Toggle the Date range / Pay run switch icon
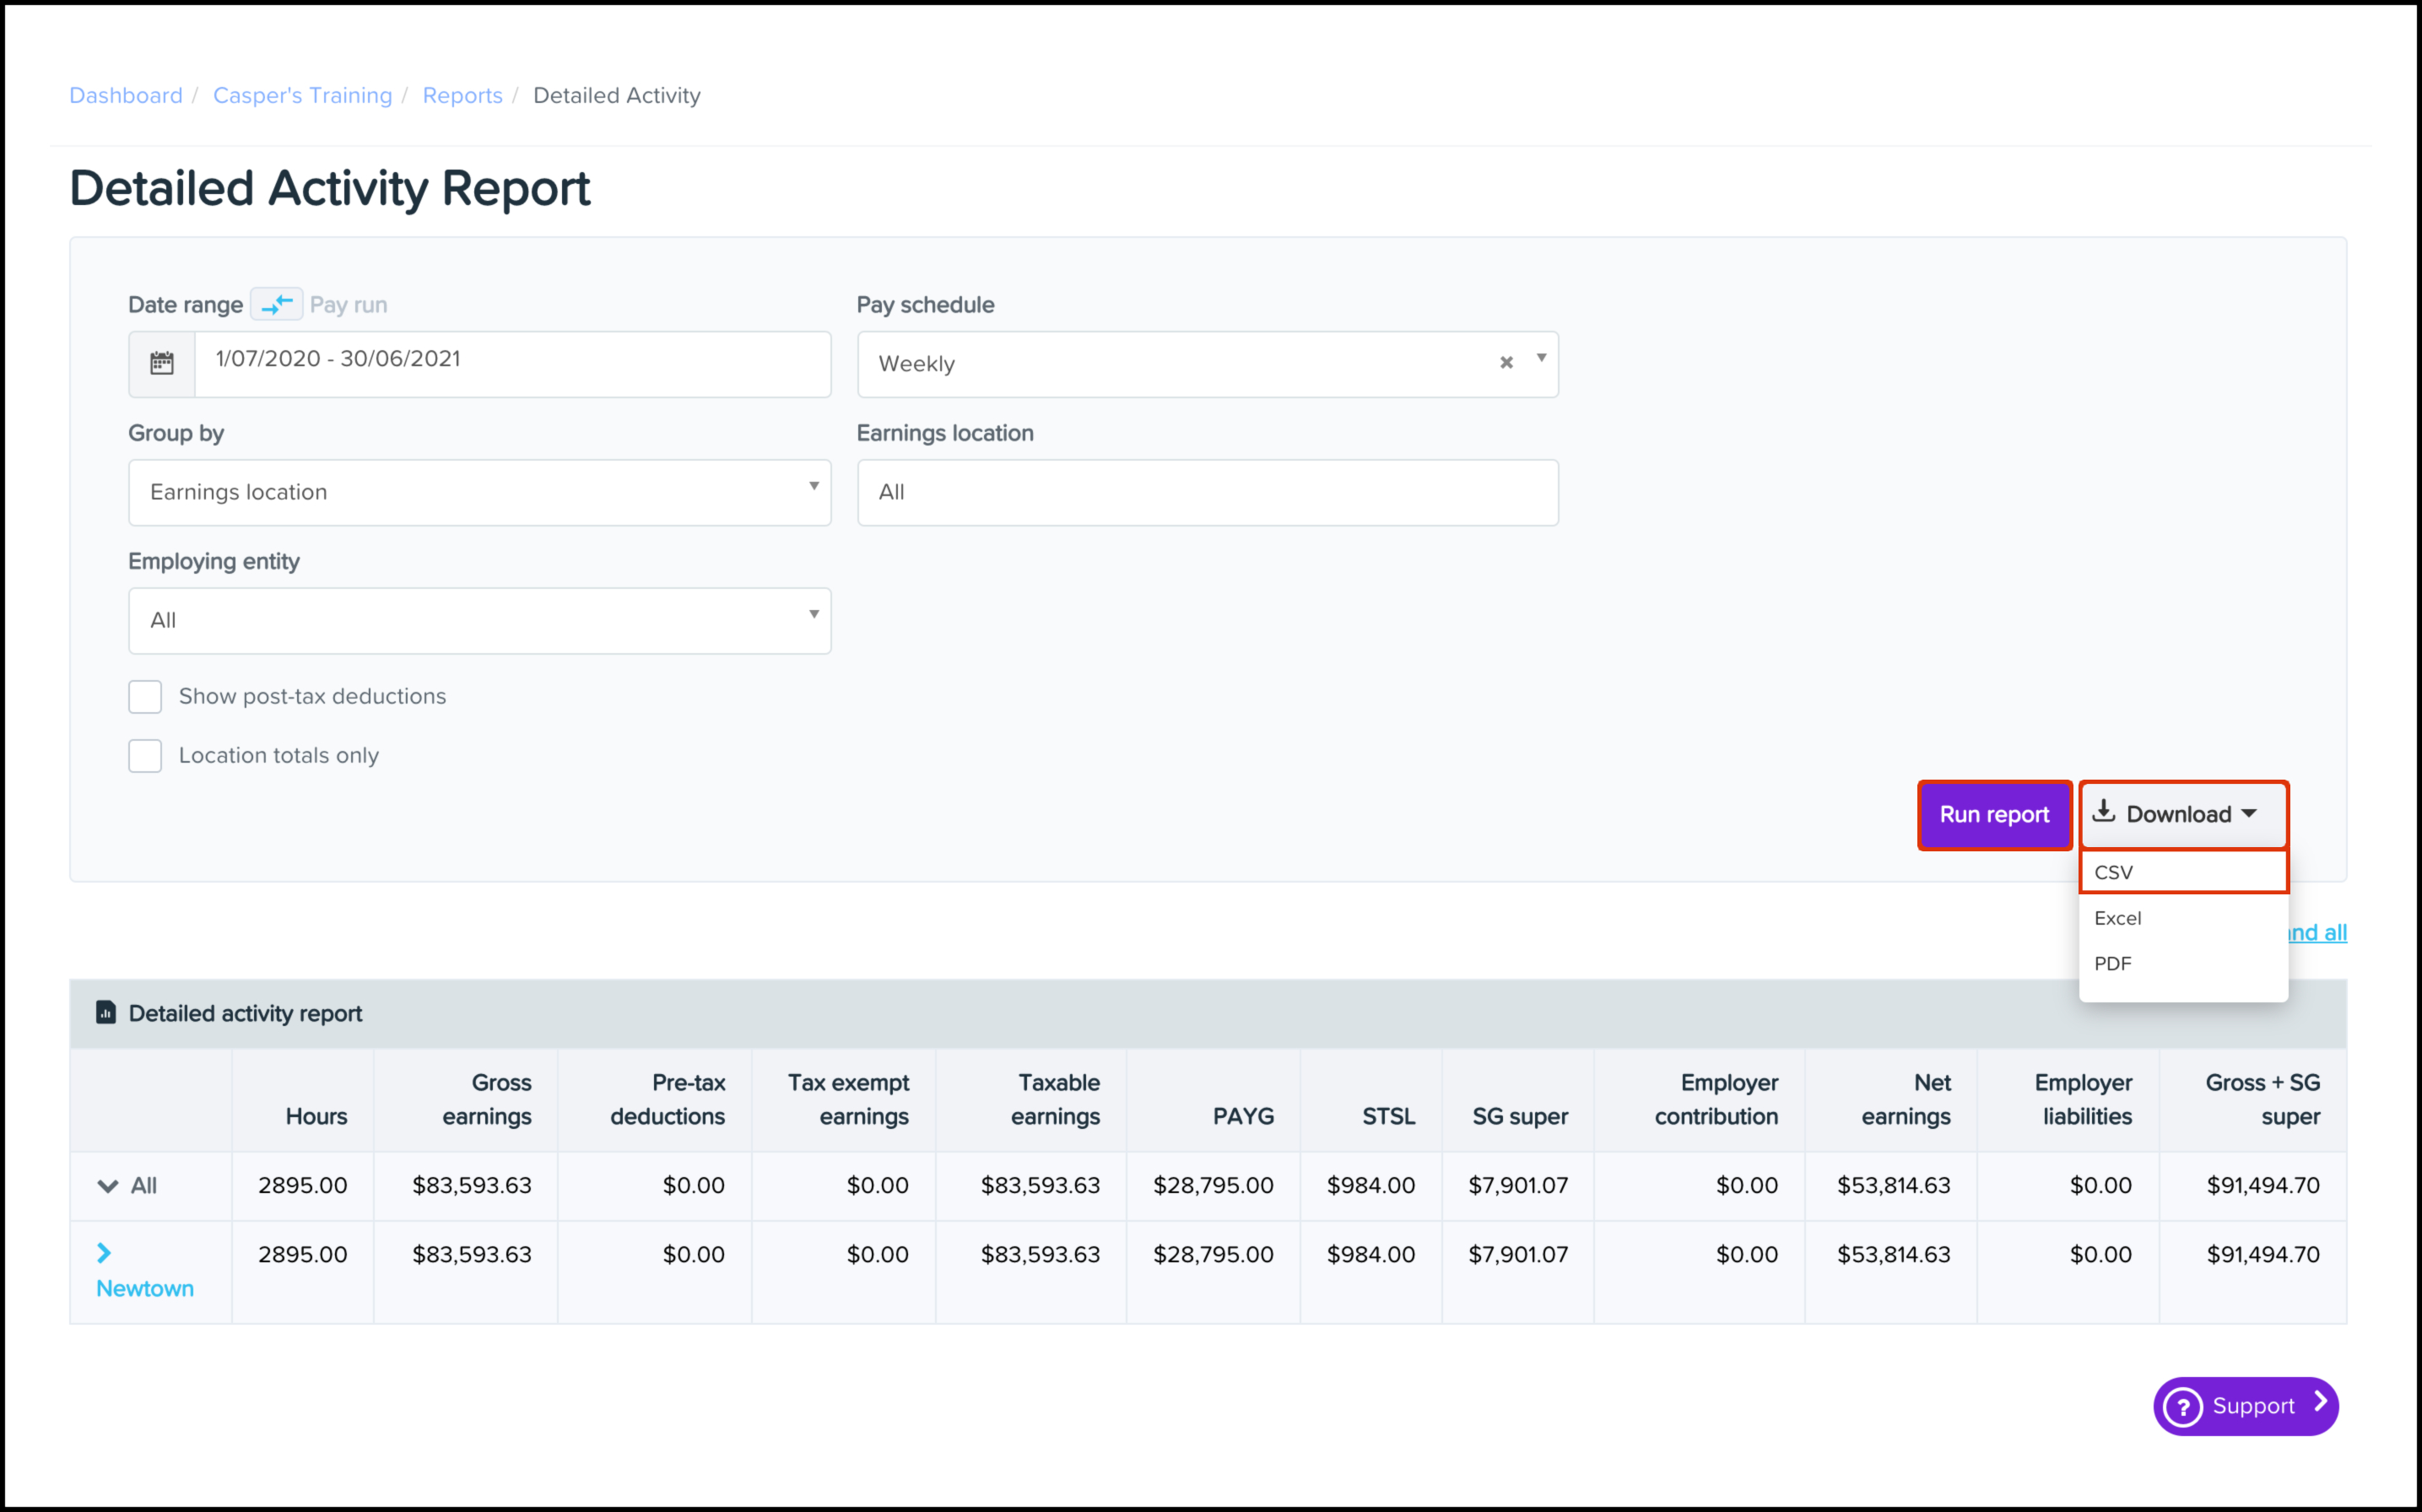Viewport: 2422px width, 1512px height. pyautogui.click(x=276, y=304)
